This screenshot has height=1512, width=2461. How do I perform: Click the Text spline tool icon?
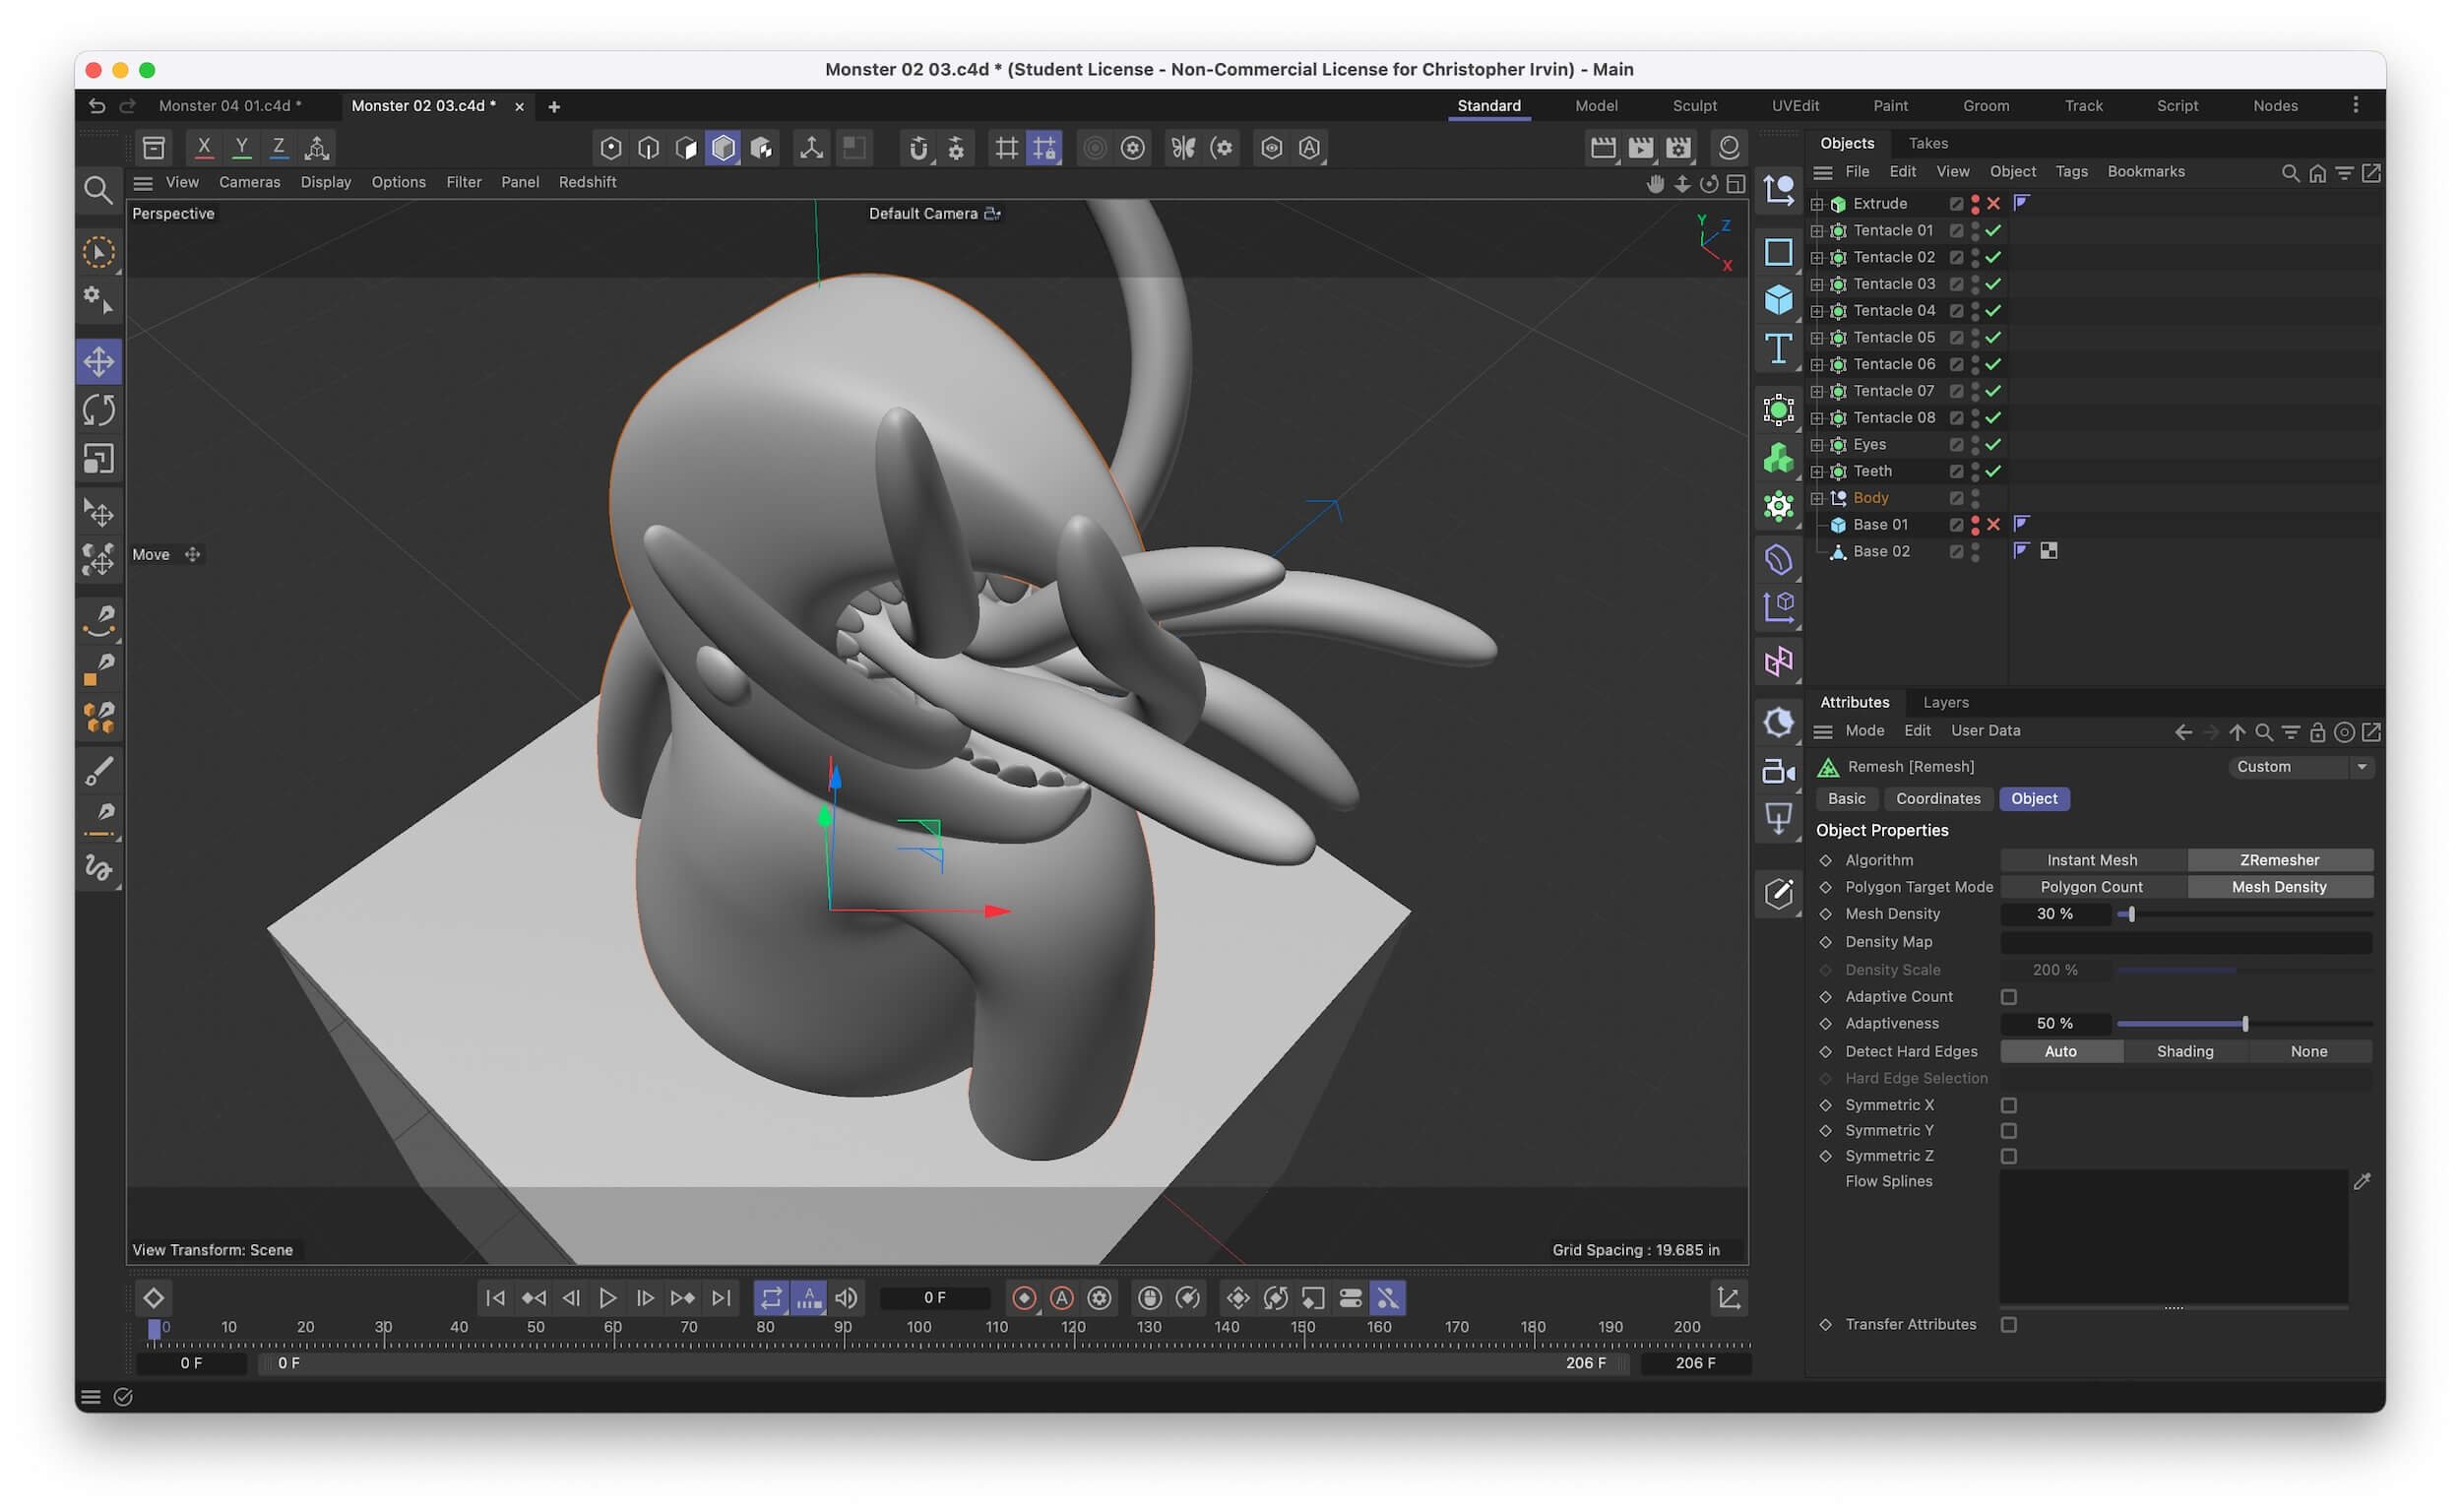pos(1778,348)
